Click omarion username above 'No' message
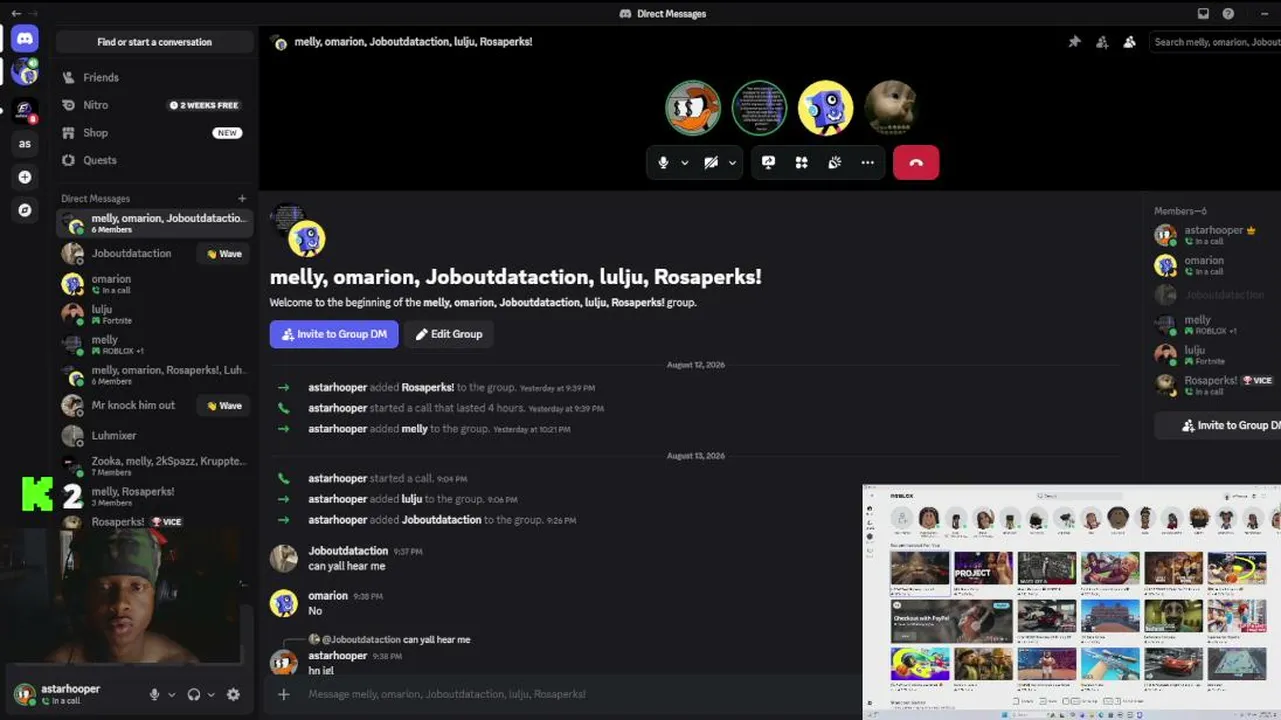Image resolution: width=1281 pixels, height=720 pixels. click(328, 596)
